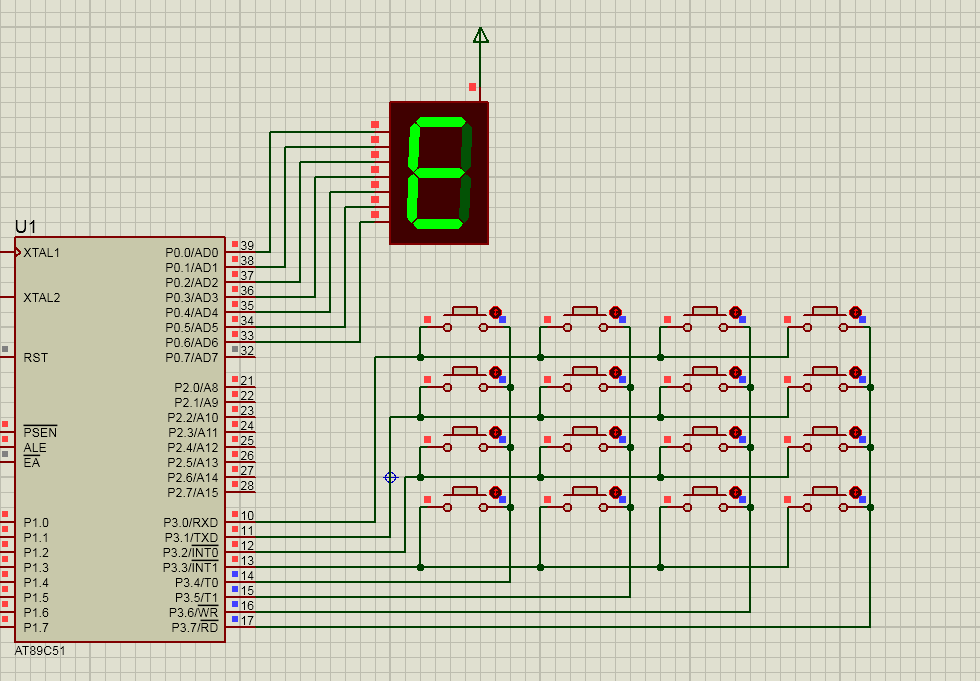
Task: Click push-button actuator between P3.3 and P3.5
Action: pyautogui.click(x=585, y=491)
